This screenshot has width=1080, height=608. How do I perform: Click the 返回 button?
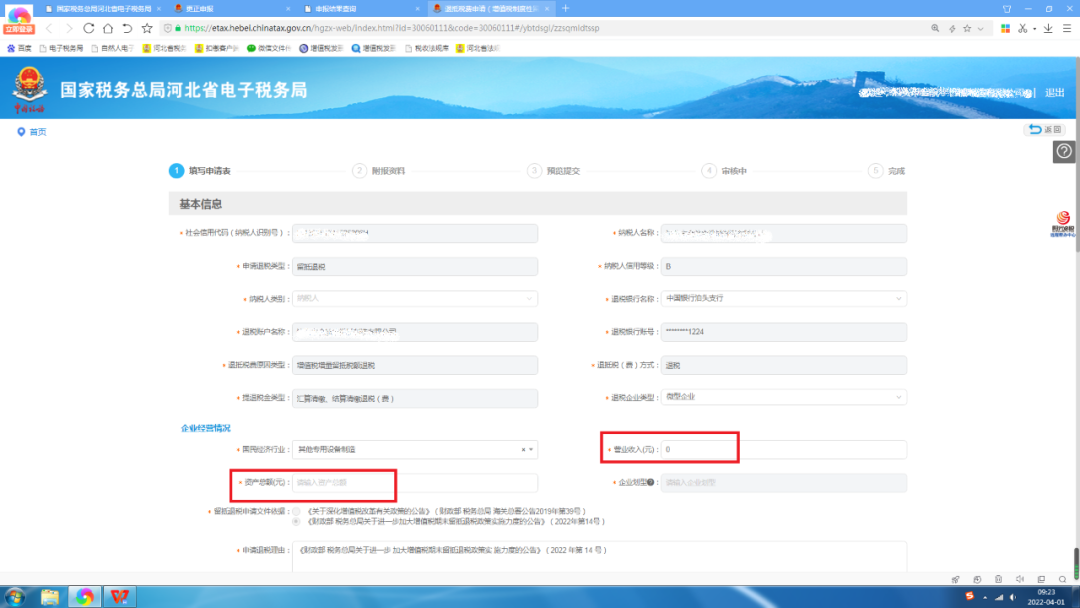1046,129
